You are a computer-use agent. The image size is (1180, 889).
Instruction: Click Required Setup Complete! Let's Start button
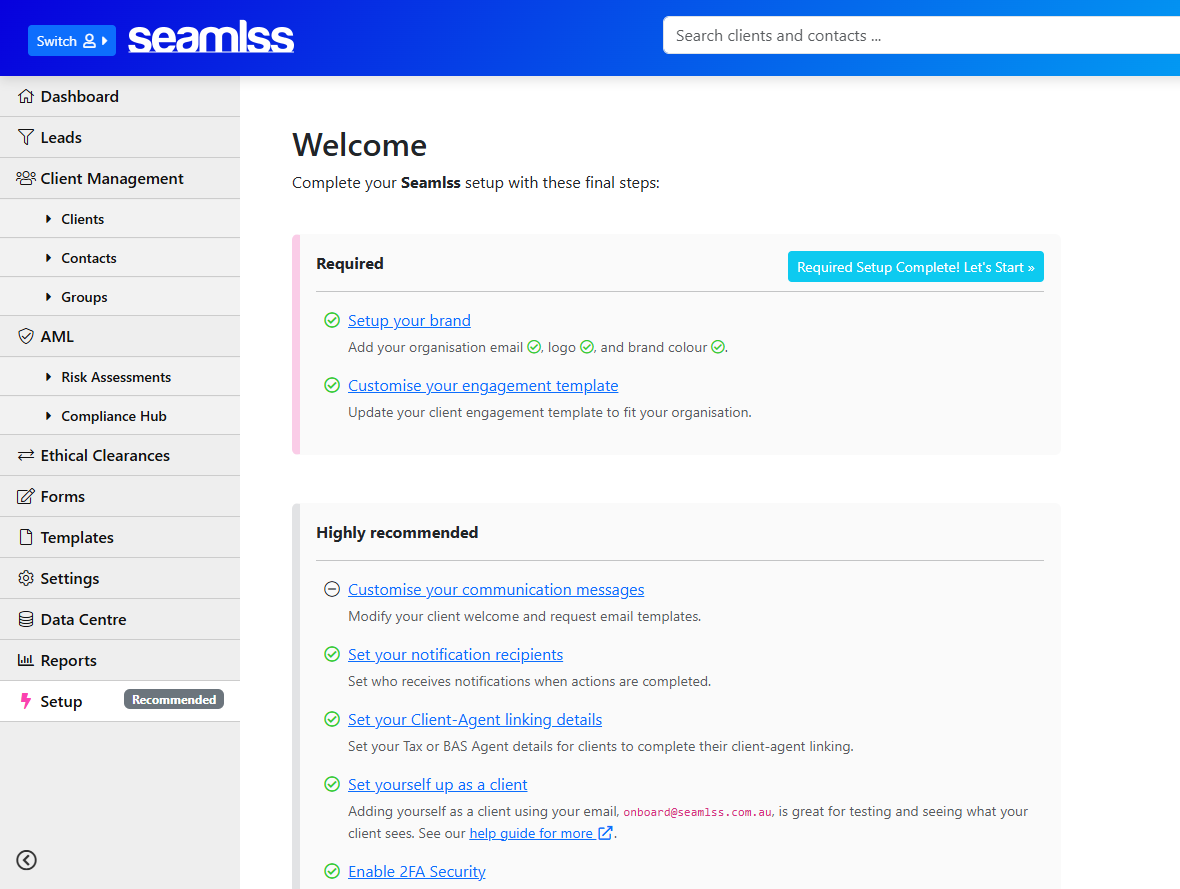click(x=915, y=266)
